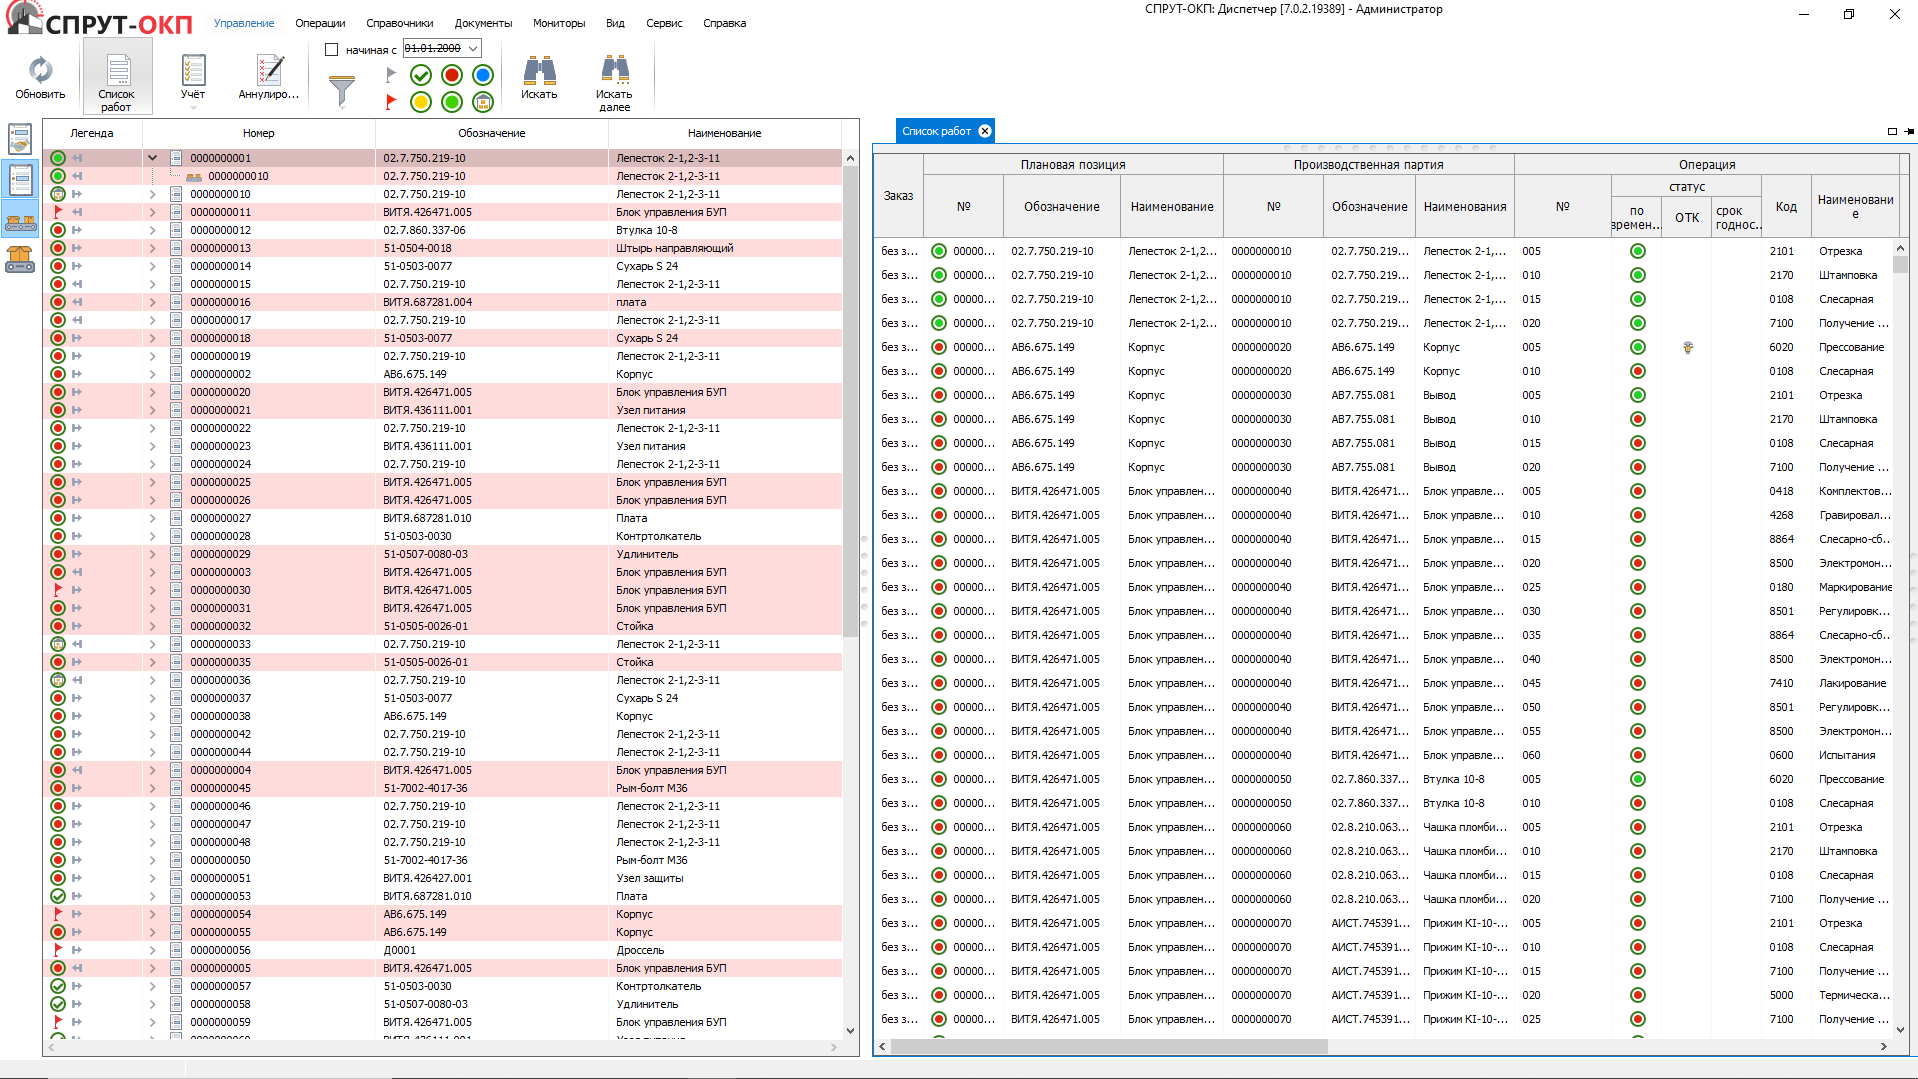Close the Список работ tab
The height and width of the screenshot is (1079, 1918).
point(985,131)
